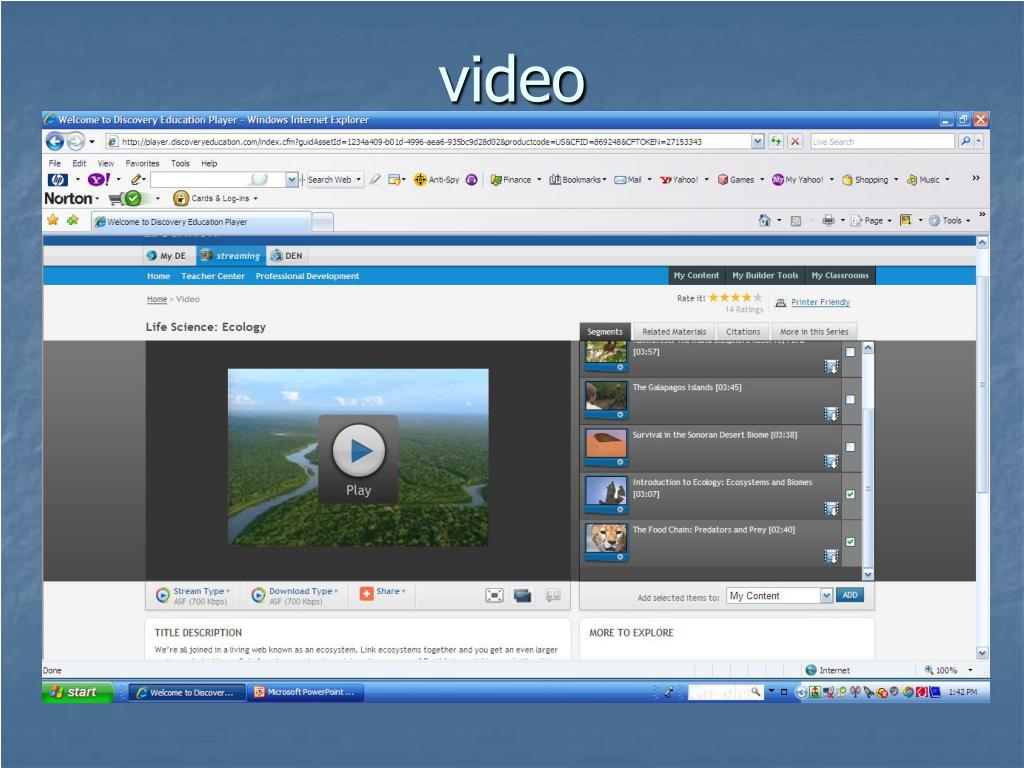The height and width of the screenshot is (768, 1024).
Task: Select the cheetah Food Chain thumbnail
Action: pos(606,539)
